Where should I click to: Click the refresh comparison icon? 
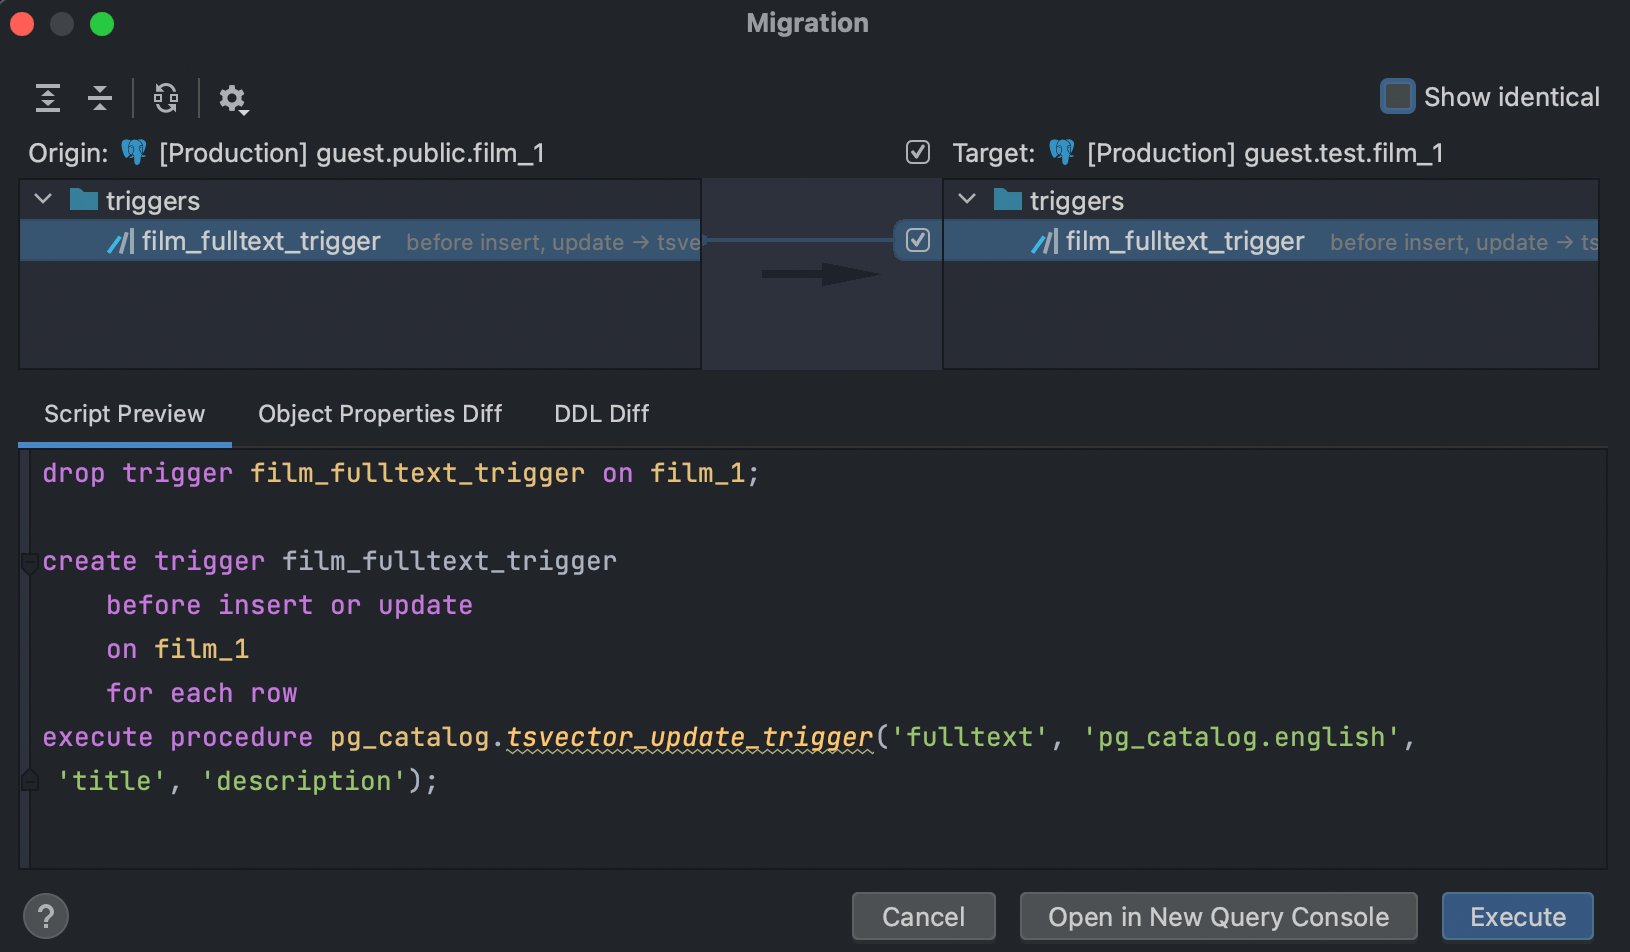tap(166, 98)
